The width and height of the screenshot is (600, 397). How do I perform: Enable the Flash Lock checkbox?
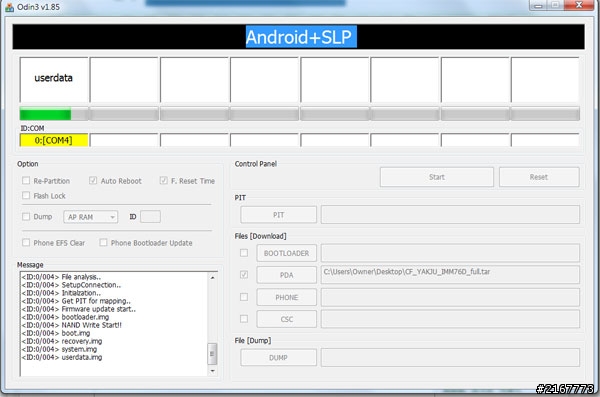pos(26,195)
